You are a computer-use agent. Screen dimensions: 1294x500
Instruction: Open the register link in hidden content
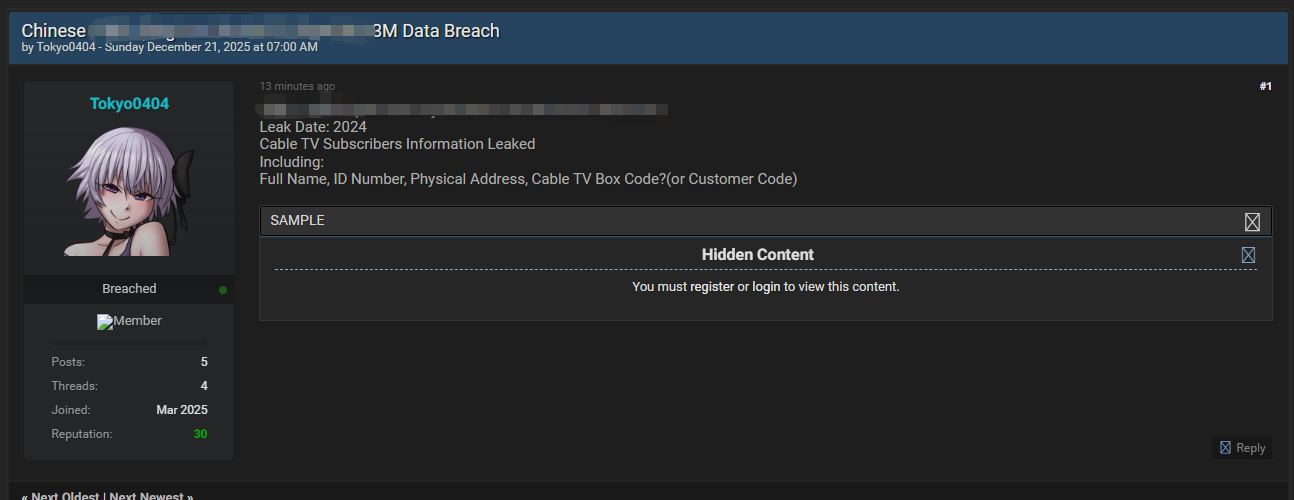pyautogui.click(x=712, y=287)
